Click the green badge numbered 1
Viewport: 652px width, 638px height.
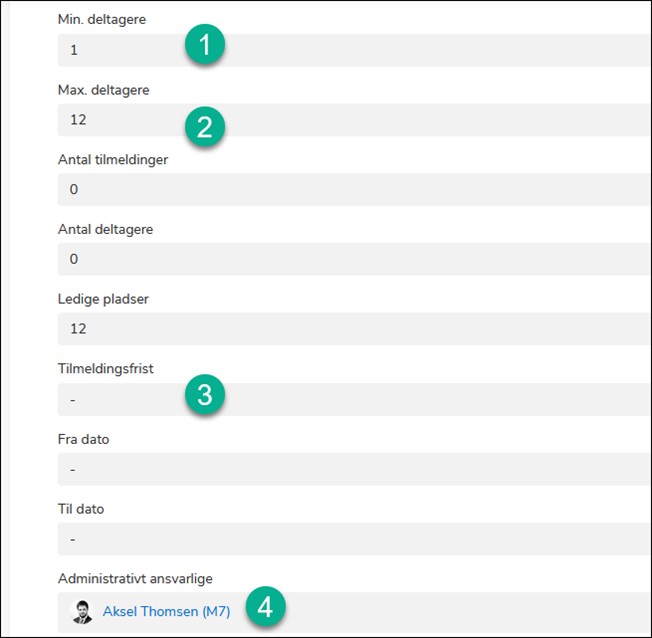205,46
